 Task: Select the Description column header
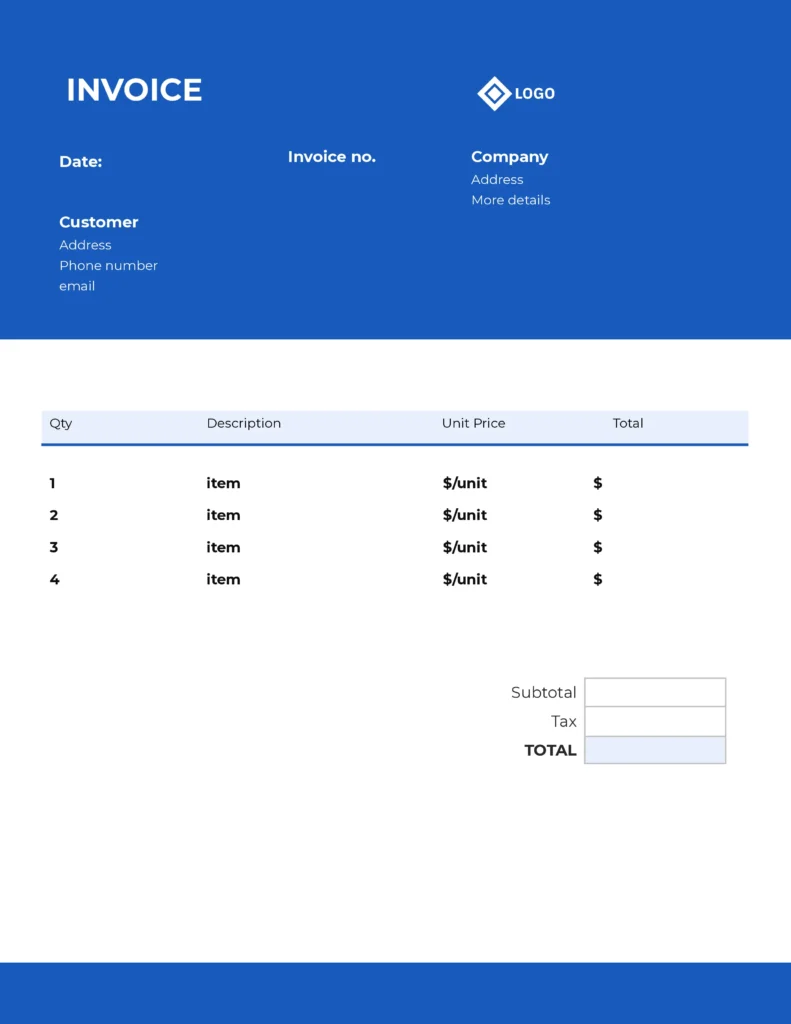(x=243, y=424)
